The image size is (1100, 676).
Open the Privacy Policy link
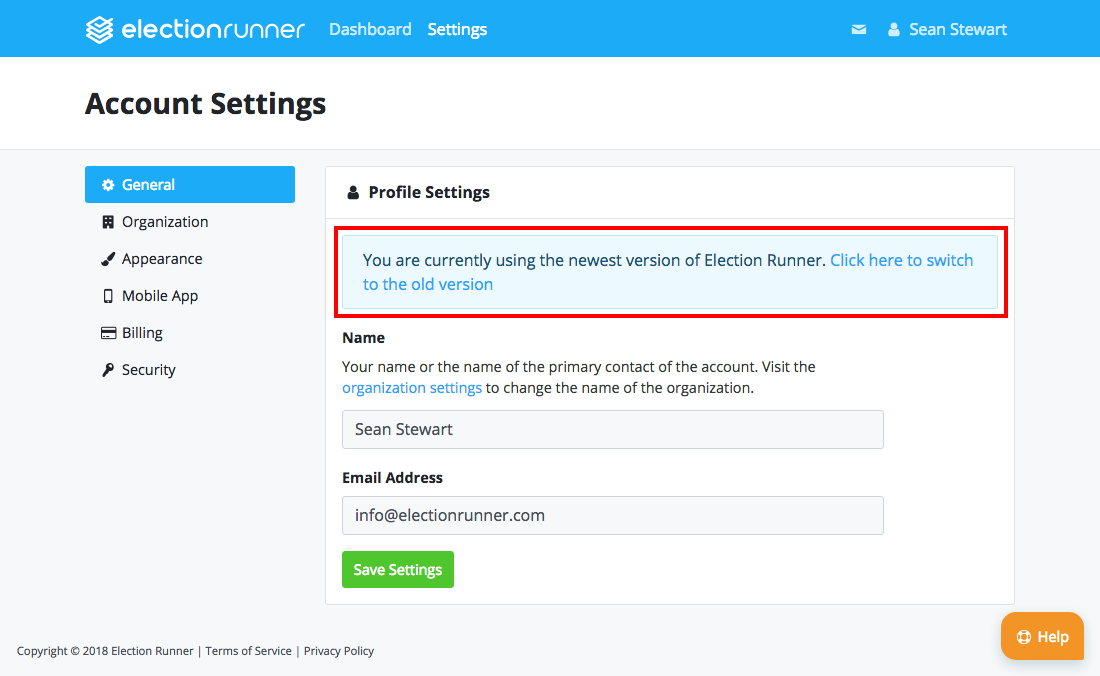[x=339, y=651]
